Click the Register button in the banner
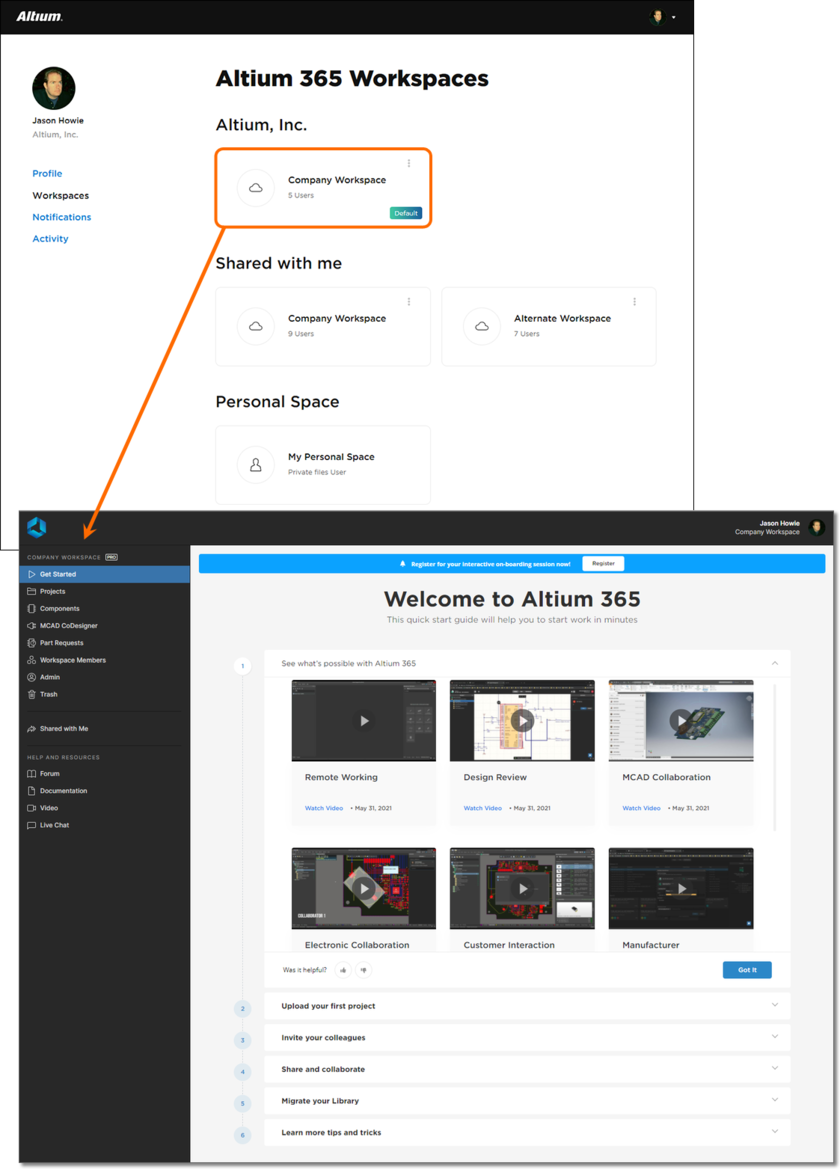 click(x=603, y=563)
